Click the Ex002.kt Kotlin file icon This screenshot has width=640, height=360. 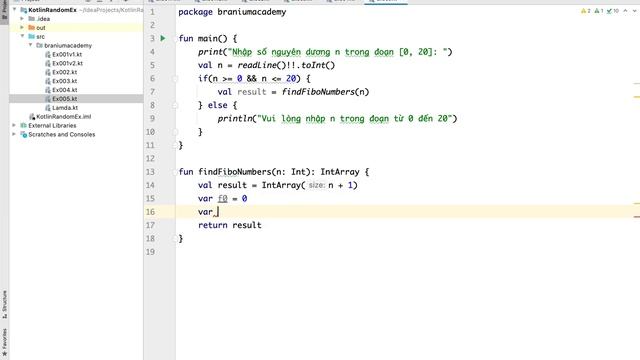[48, 72]
